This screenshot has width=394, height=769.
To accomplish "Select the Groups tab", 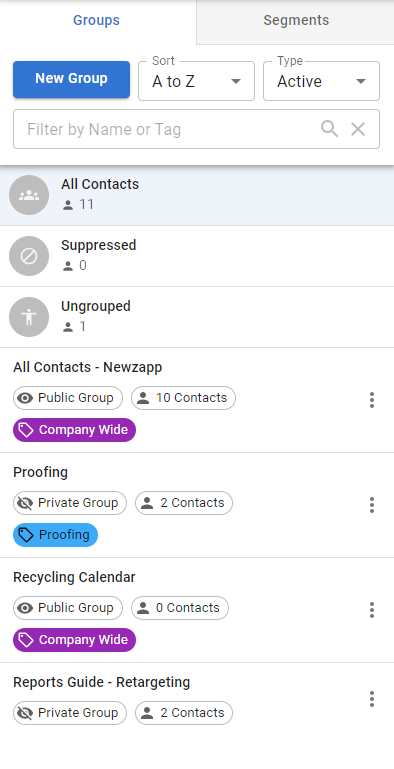I will point(96,21).
